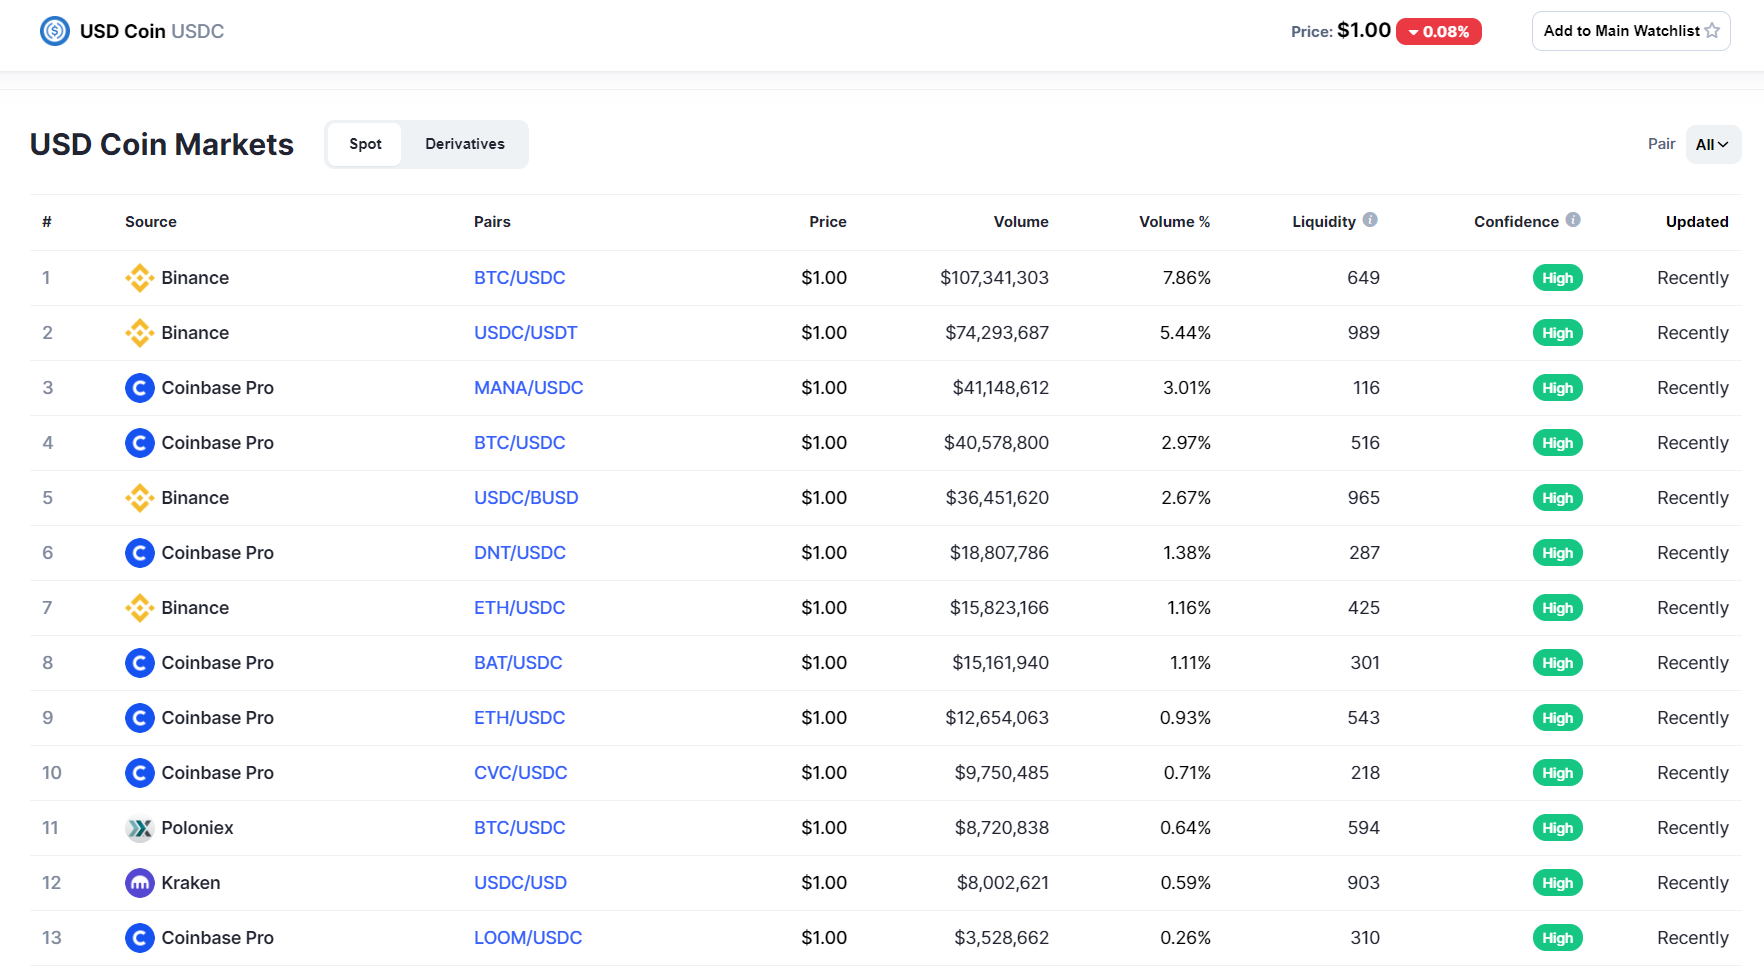Click Coinbase Pro logo in row 3
This screenshot has width=1764, height=973.
click(140, 388)
